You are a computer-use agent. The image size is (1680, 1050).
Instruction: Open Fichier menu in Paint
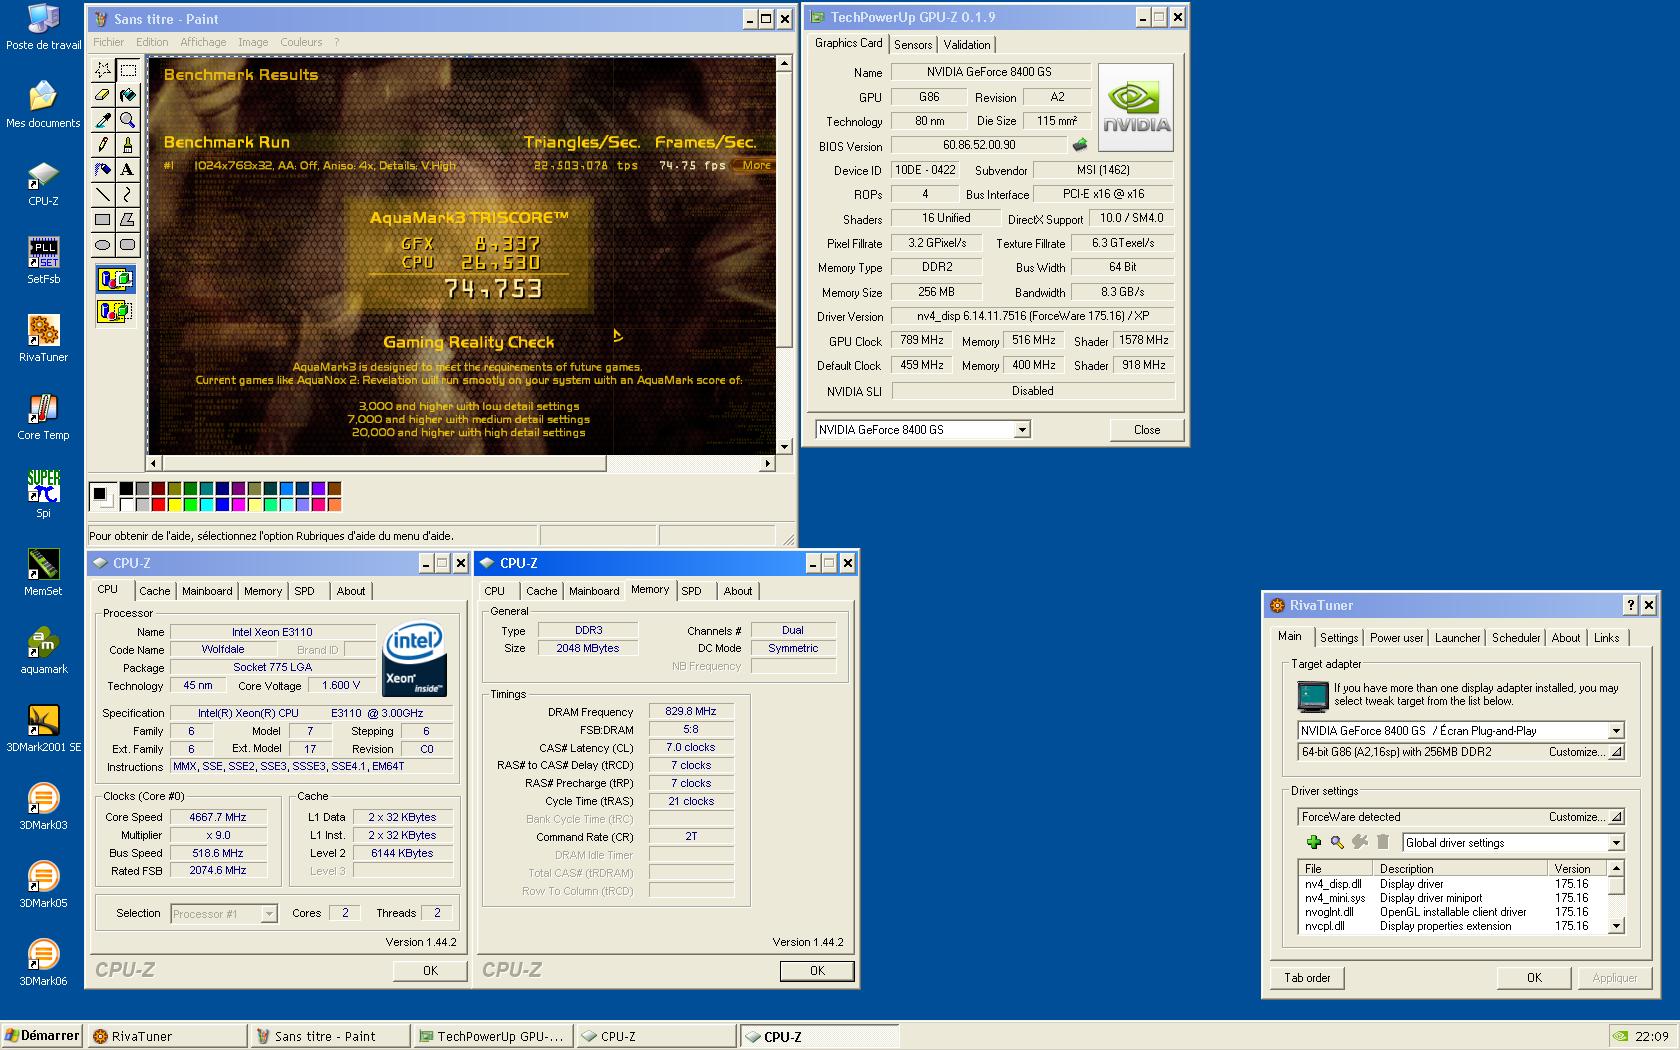tap(108, 42)
